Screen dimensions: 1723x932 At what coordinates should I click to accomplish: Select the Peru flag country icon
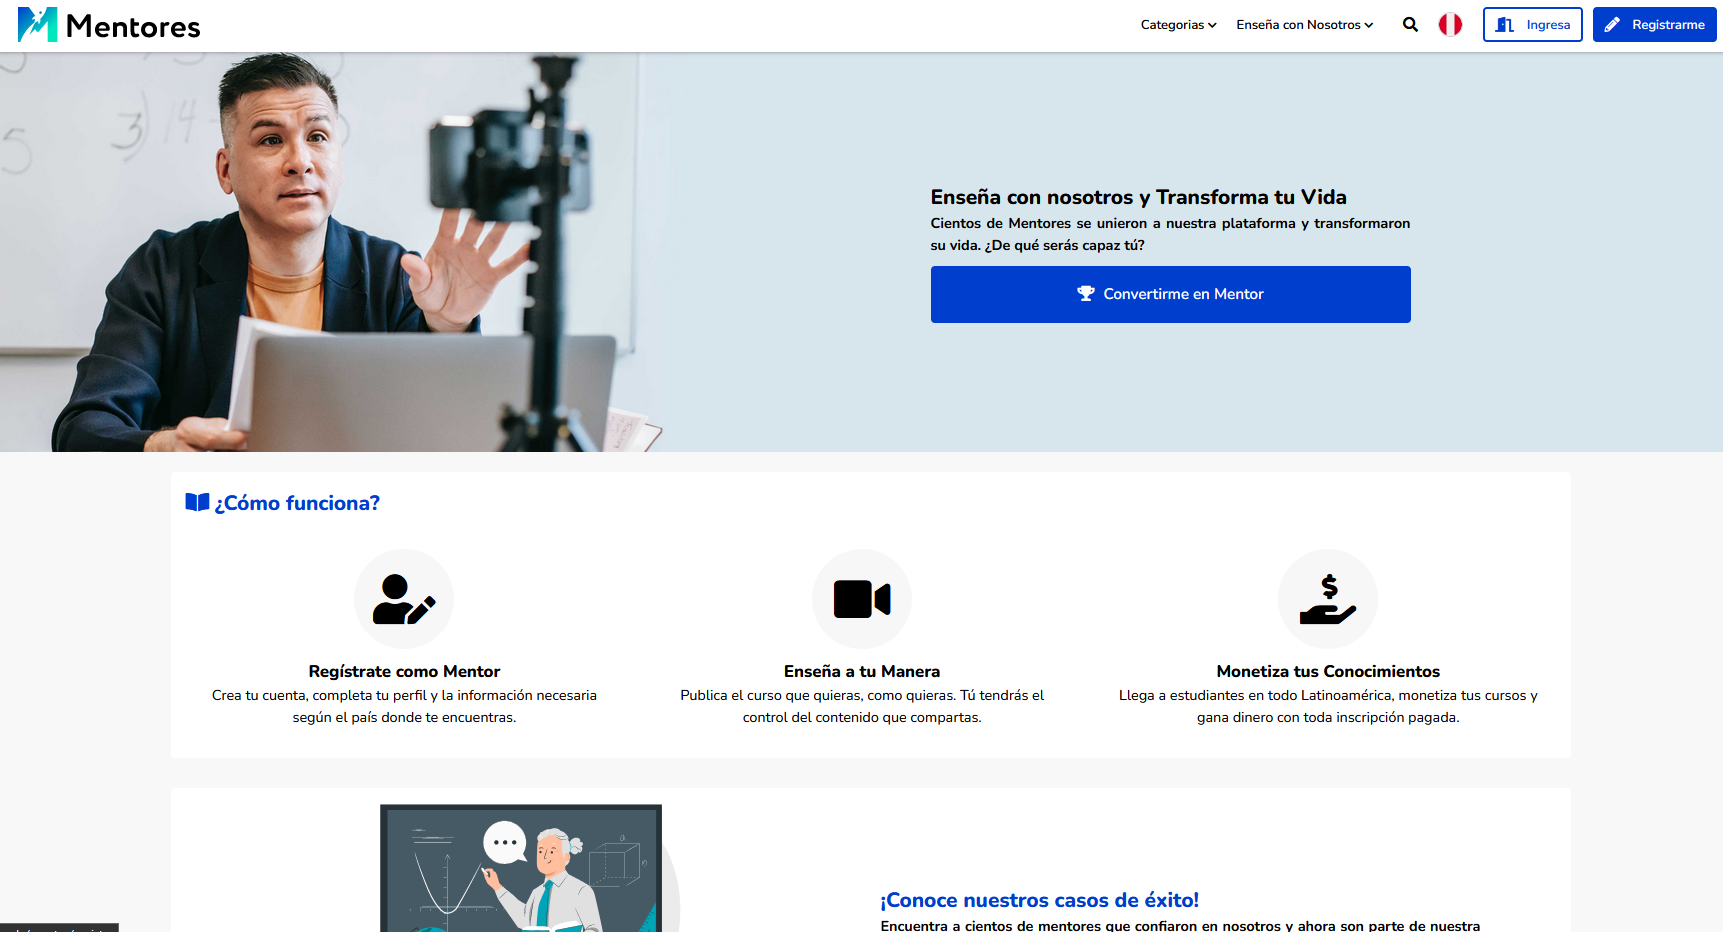(x=1450, y=24)
